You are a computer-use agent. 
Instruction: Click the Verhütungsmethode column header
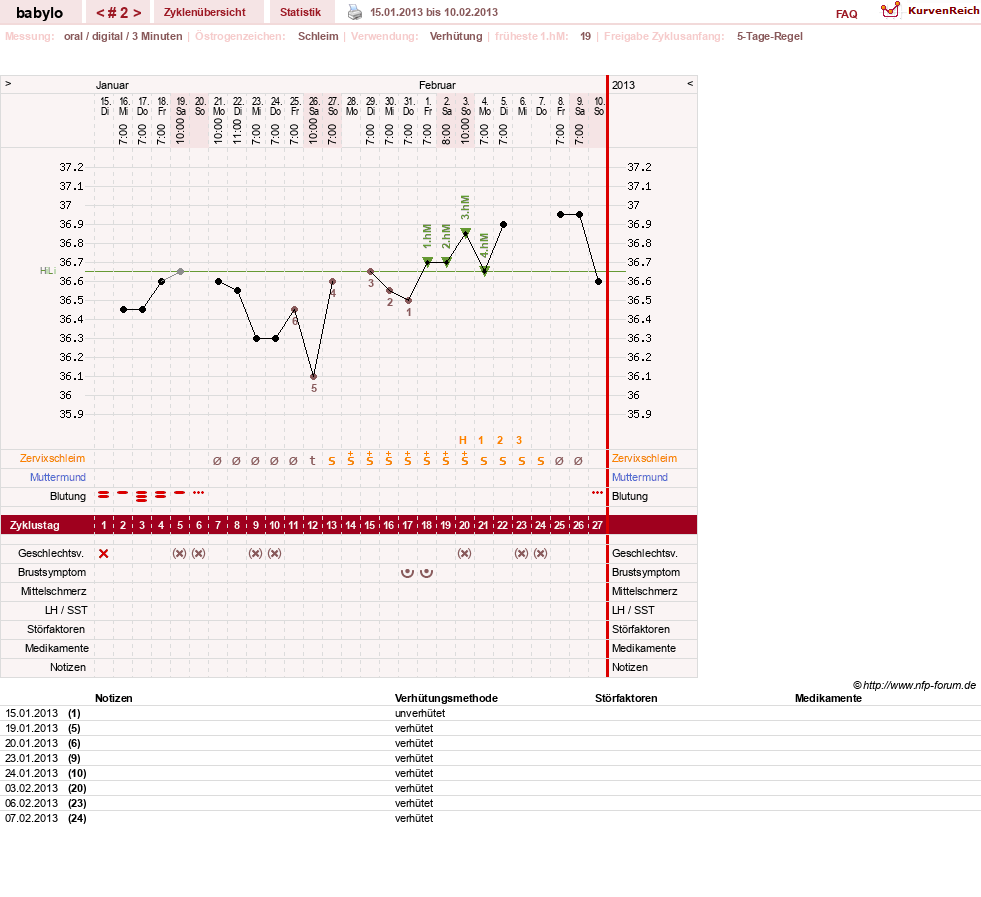click(446, 698)
